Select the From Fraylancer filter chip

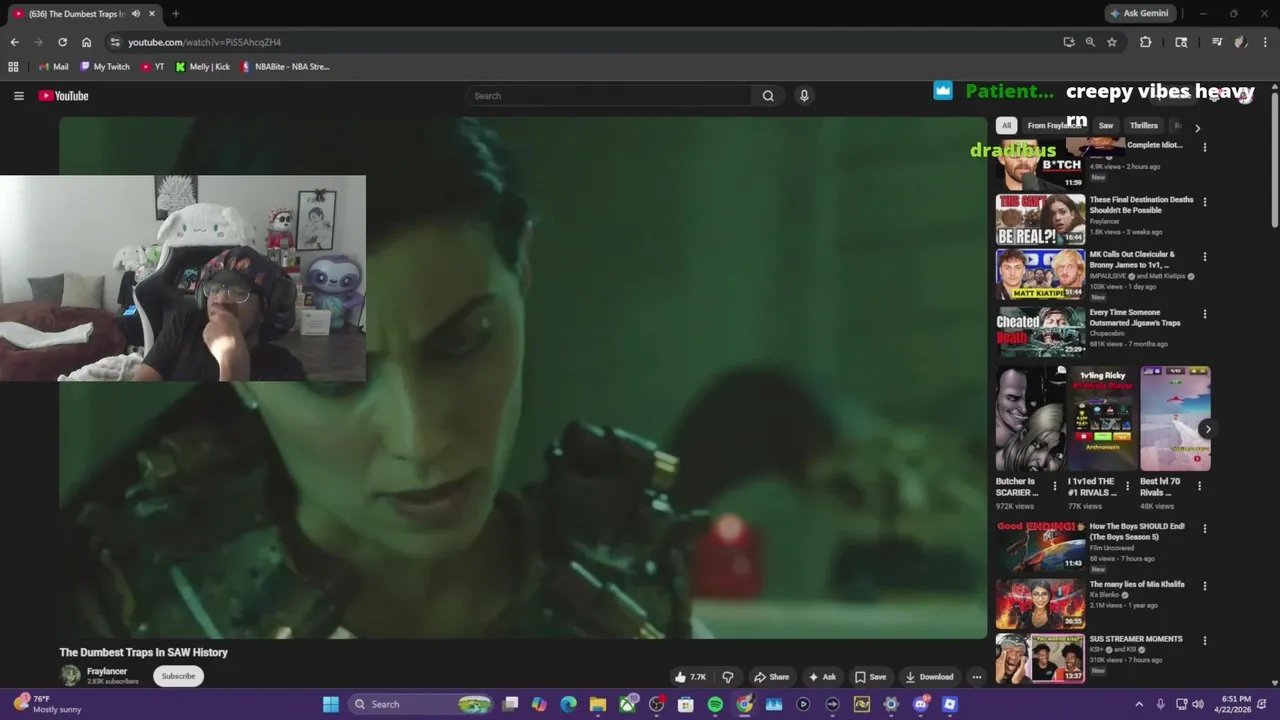1053,126
